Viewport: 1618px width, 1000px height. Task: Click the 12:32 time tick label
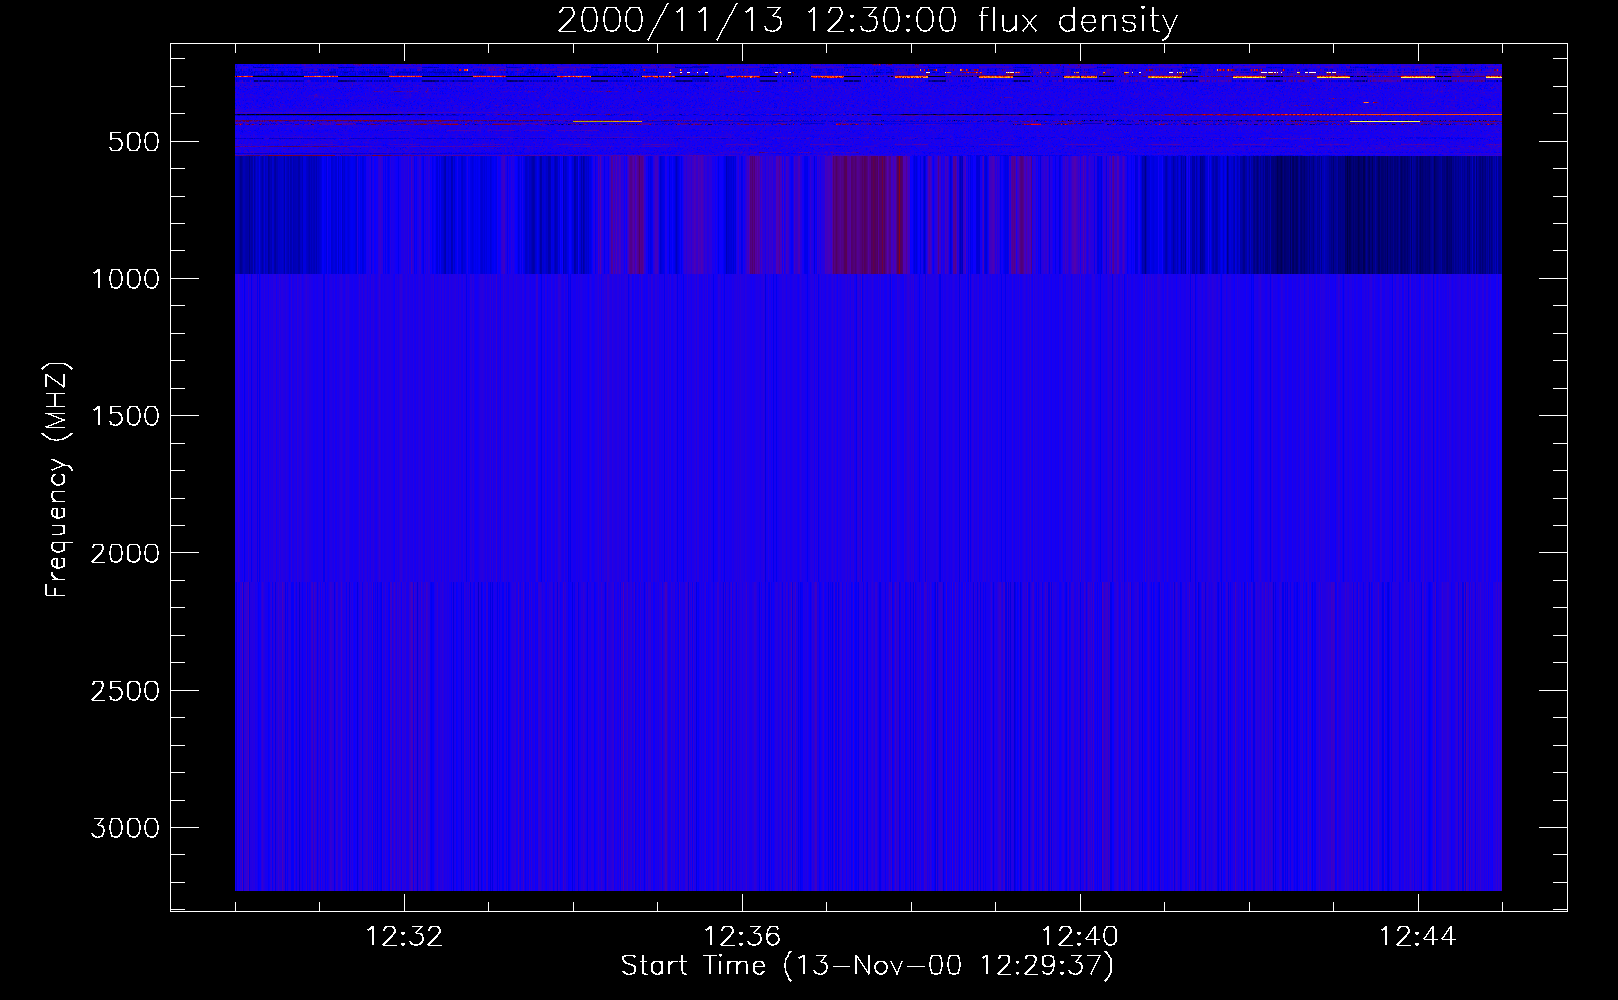coord(404,937)
